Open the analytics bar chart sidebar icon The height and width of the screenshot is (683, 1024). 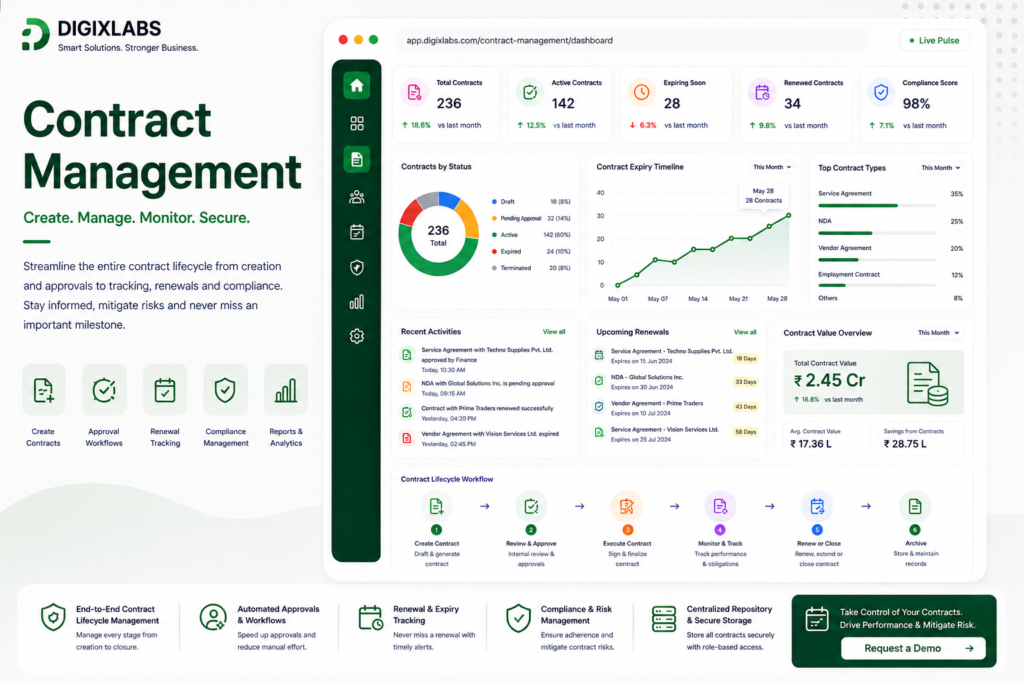pyautogui.click(x=357, y=302)
